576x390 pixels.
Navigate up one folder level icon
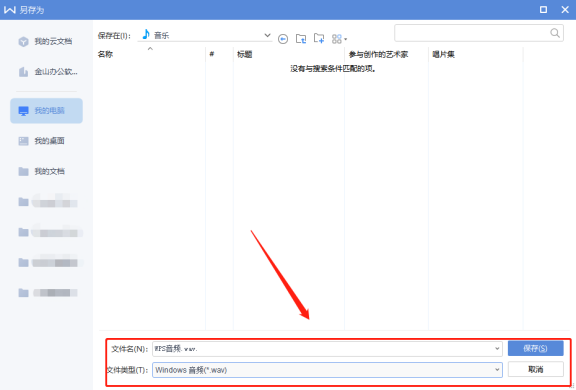[301, 39]
